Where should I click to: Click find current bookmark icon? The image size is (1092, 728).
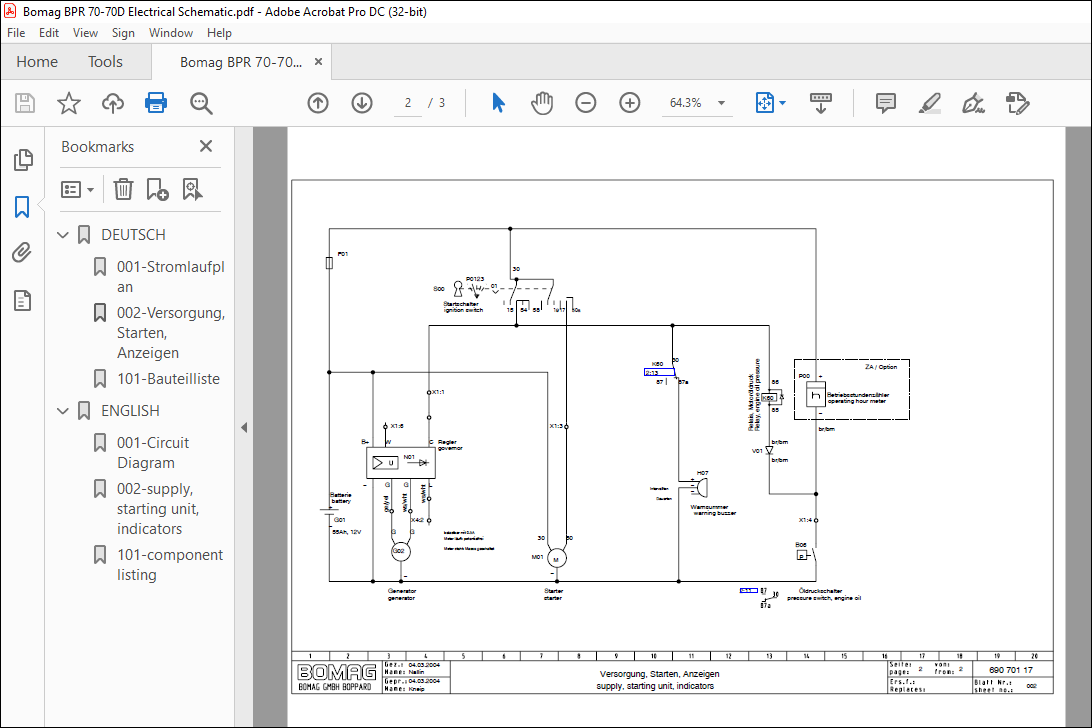pyautogui.click(x=193, y=189)
